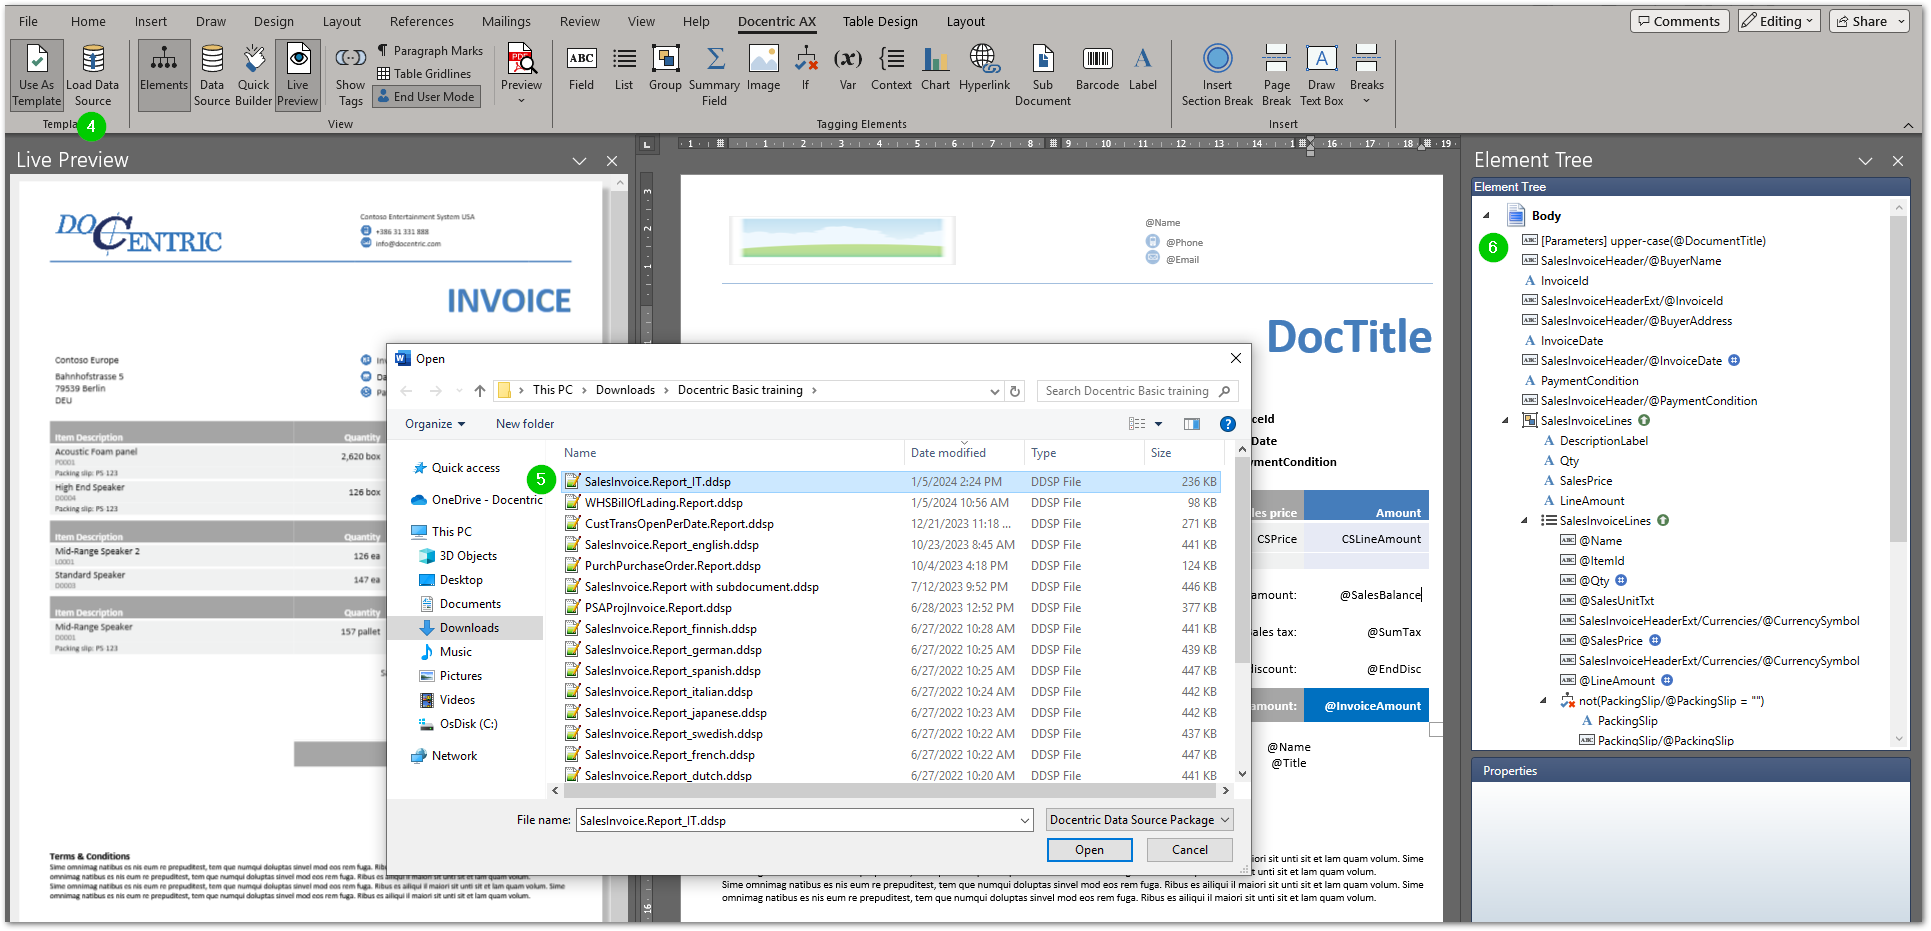Select WHSBillOfLading.Report.ddsp file
The height and width of the screenshot is (931, 1931).
tap(891, 503)
